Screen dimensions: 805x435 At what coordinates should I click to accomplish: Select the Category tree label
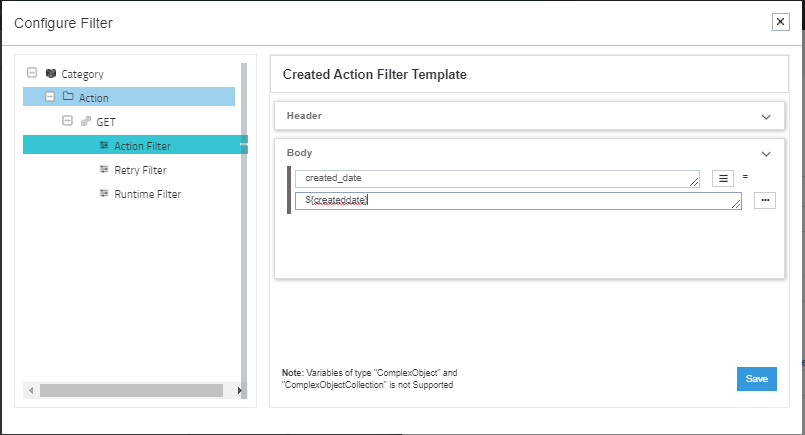click(x=82, y=74)
